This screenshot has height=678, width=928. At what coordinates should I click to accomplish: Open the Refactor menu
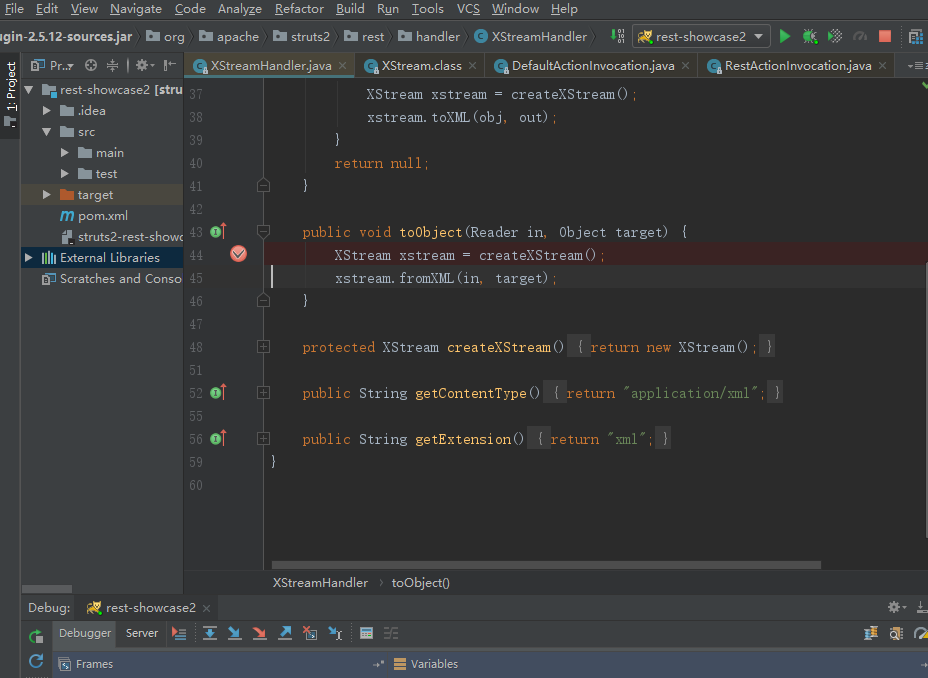[299, 9]
